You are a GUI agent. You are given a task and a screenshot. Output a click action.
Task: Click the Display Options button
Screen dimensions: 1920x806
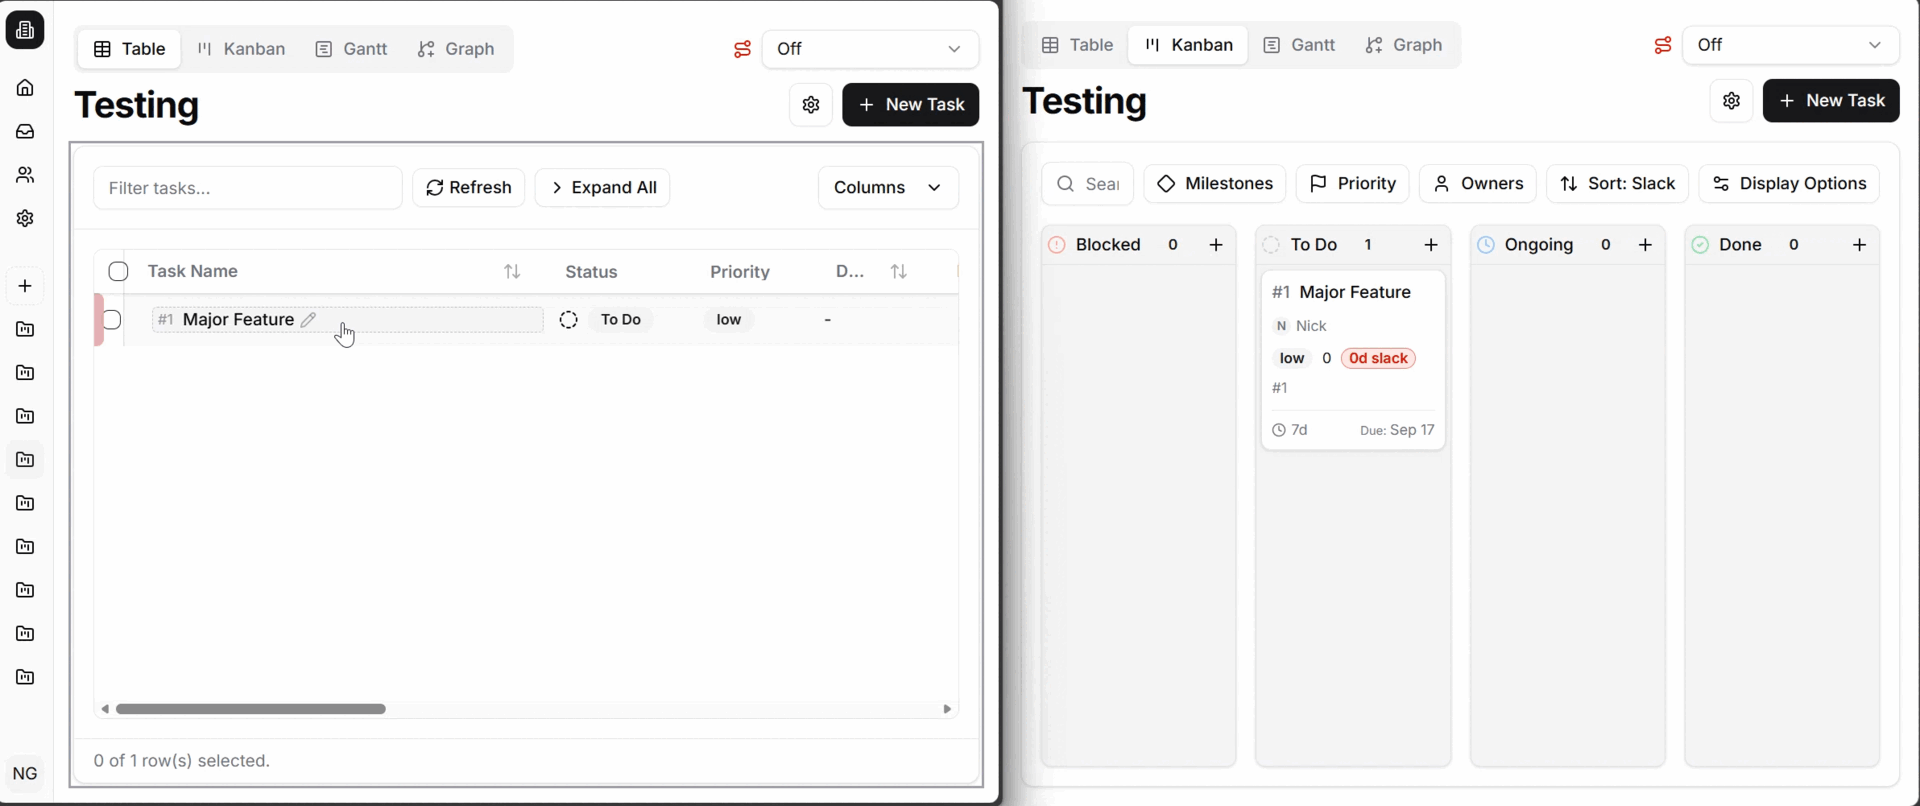point(1788,184)
